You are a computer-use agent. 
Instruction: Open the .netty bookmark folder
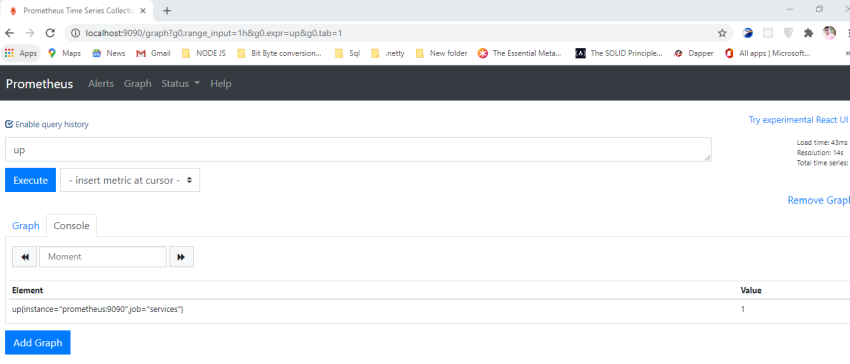[x=388, y=53]
